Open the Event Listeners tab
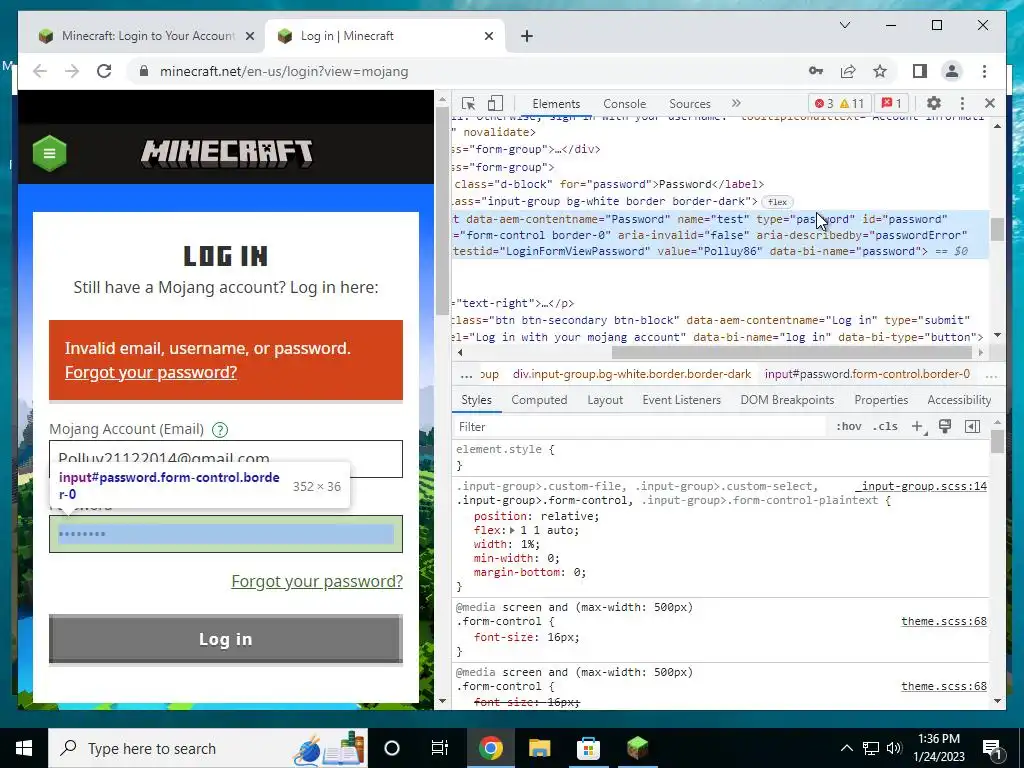The width and height of the screenshot is (1024, 768). click(x=681, y=400)
